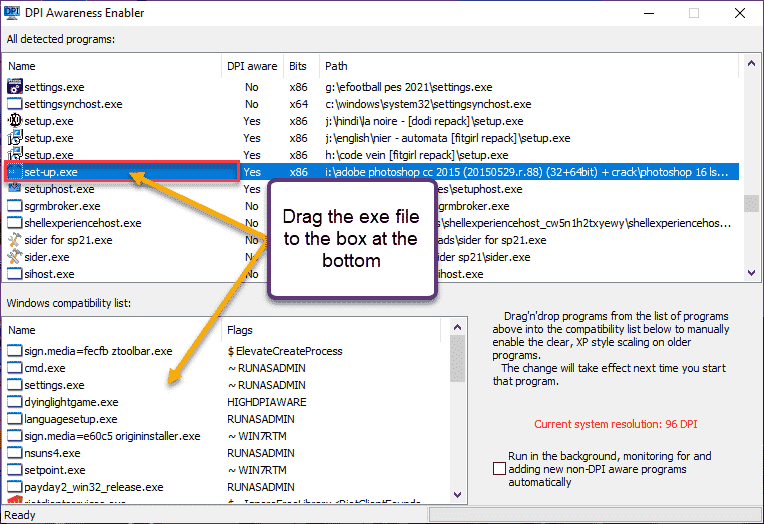Screen dimensions: 764x524
Task: Click the compatibility list scroll down arrow
Action: point(457,495)
